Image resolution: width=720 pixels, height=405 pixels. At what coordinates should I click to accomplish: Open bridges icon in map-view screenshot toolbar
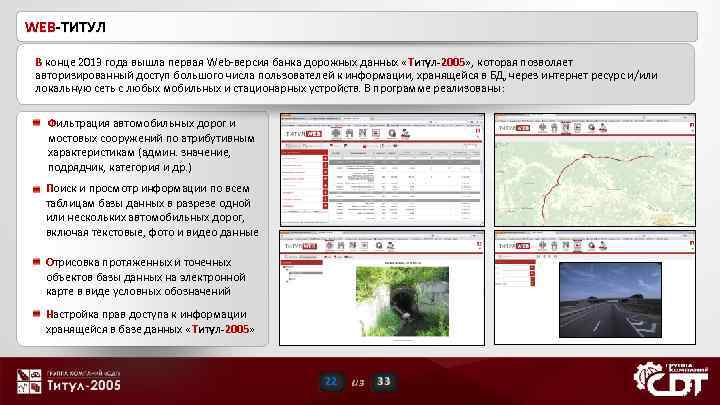[x=554, y=128]
